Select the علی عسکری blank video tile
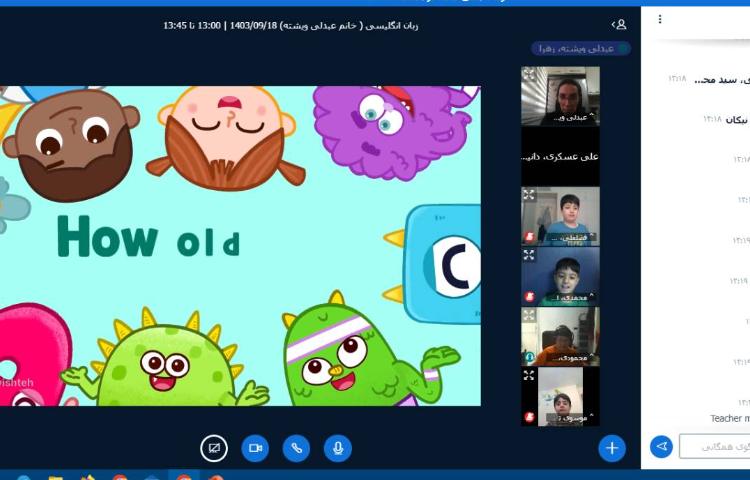 pyautogui.click(x=560, y=156)
